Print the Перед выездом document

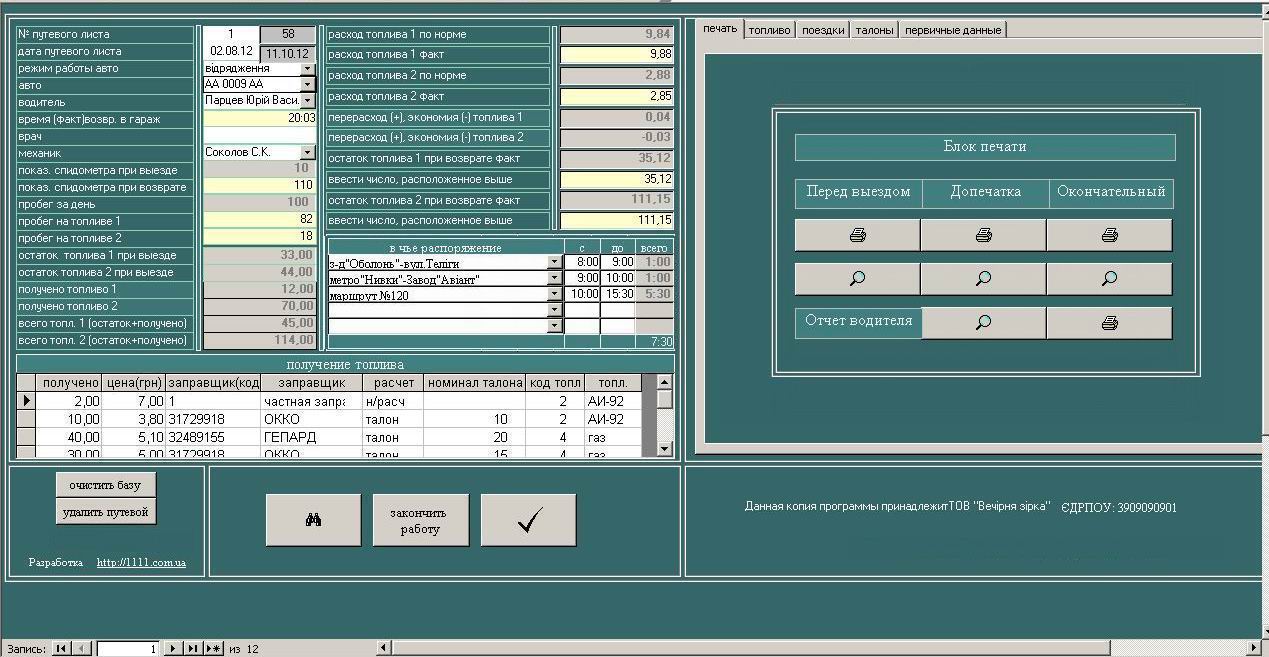click(857, 235)
